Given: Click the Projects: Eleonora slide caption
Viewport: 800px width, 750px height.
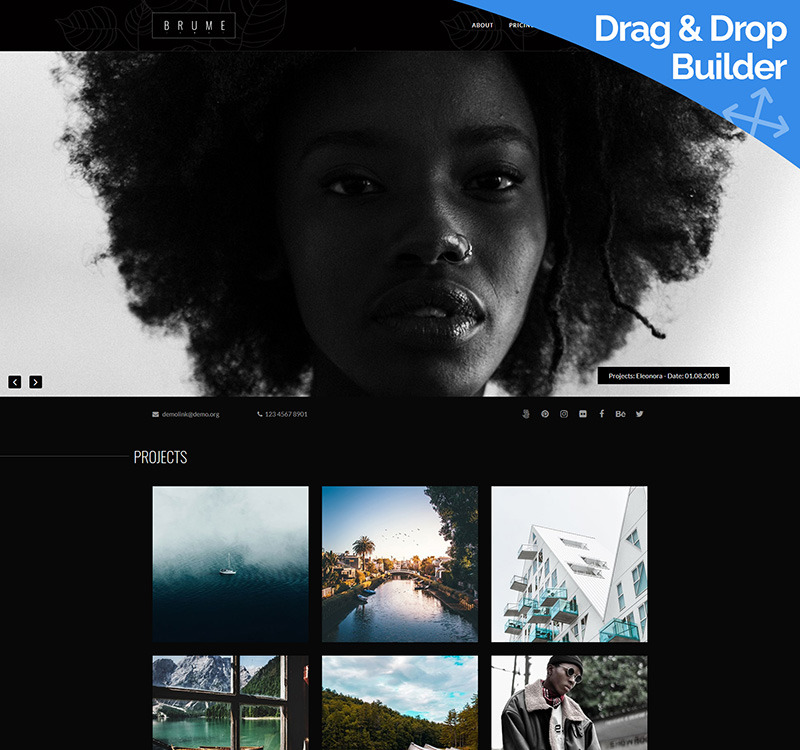Looking at the screenshot, I should [663, 376].
